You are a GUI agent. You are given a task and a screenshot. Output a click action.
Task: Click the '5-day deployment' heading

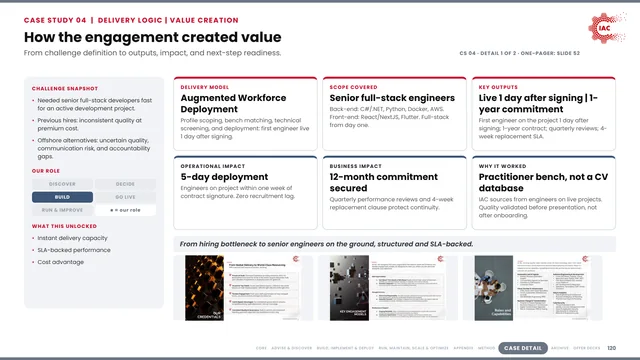pyautogui.click(x=224, y=177)
